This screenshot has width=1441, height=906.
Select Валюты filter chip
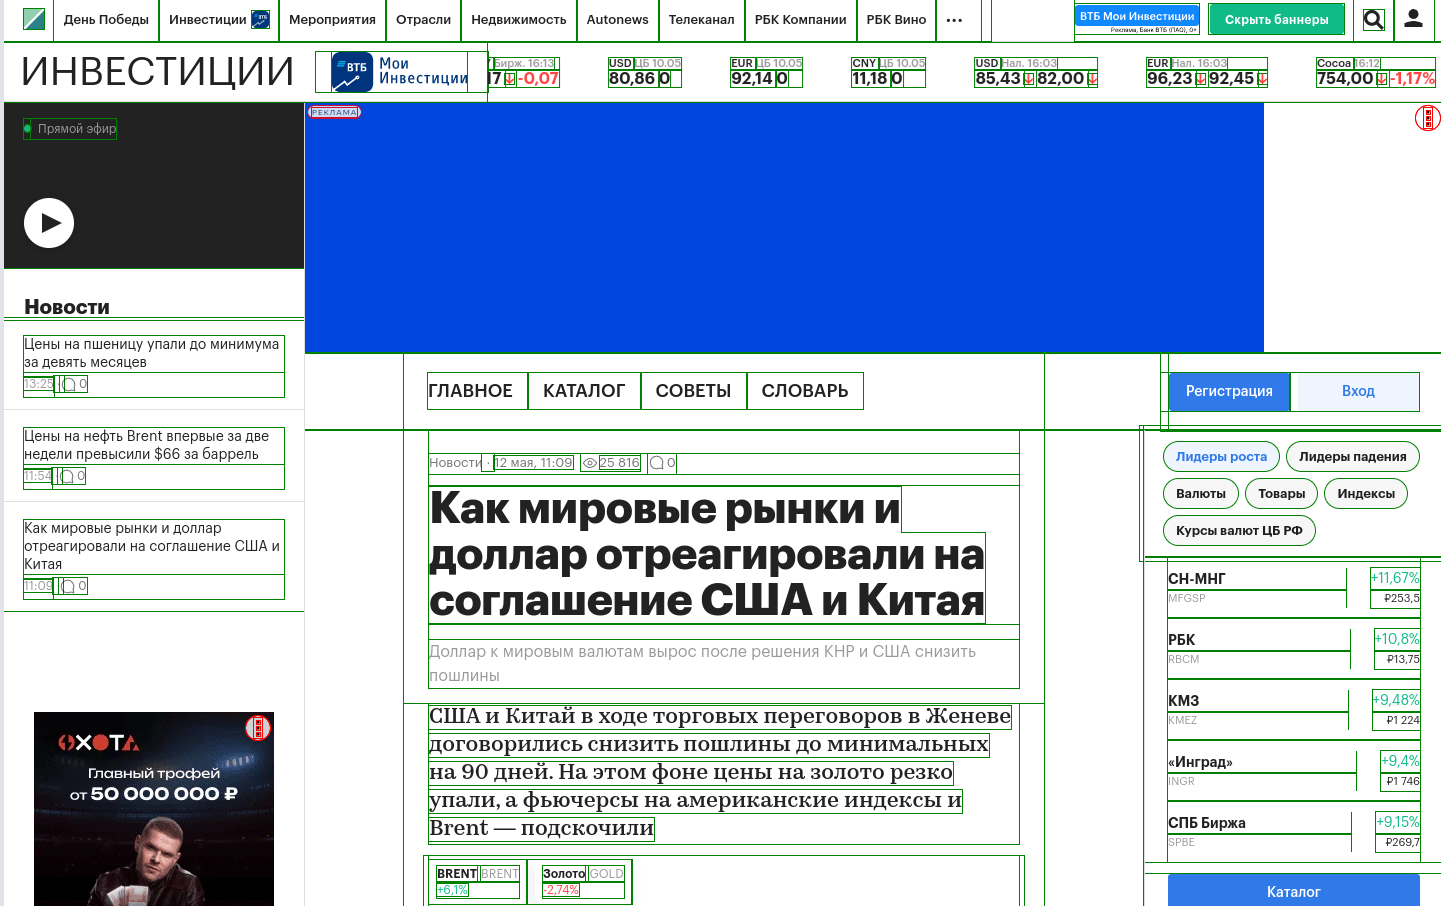(1200, 494)
